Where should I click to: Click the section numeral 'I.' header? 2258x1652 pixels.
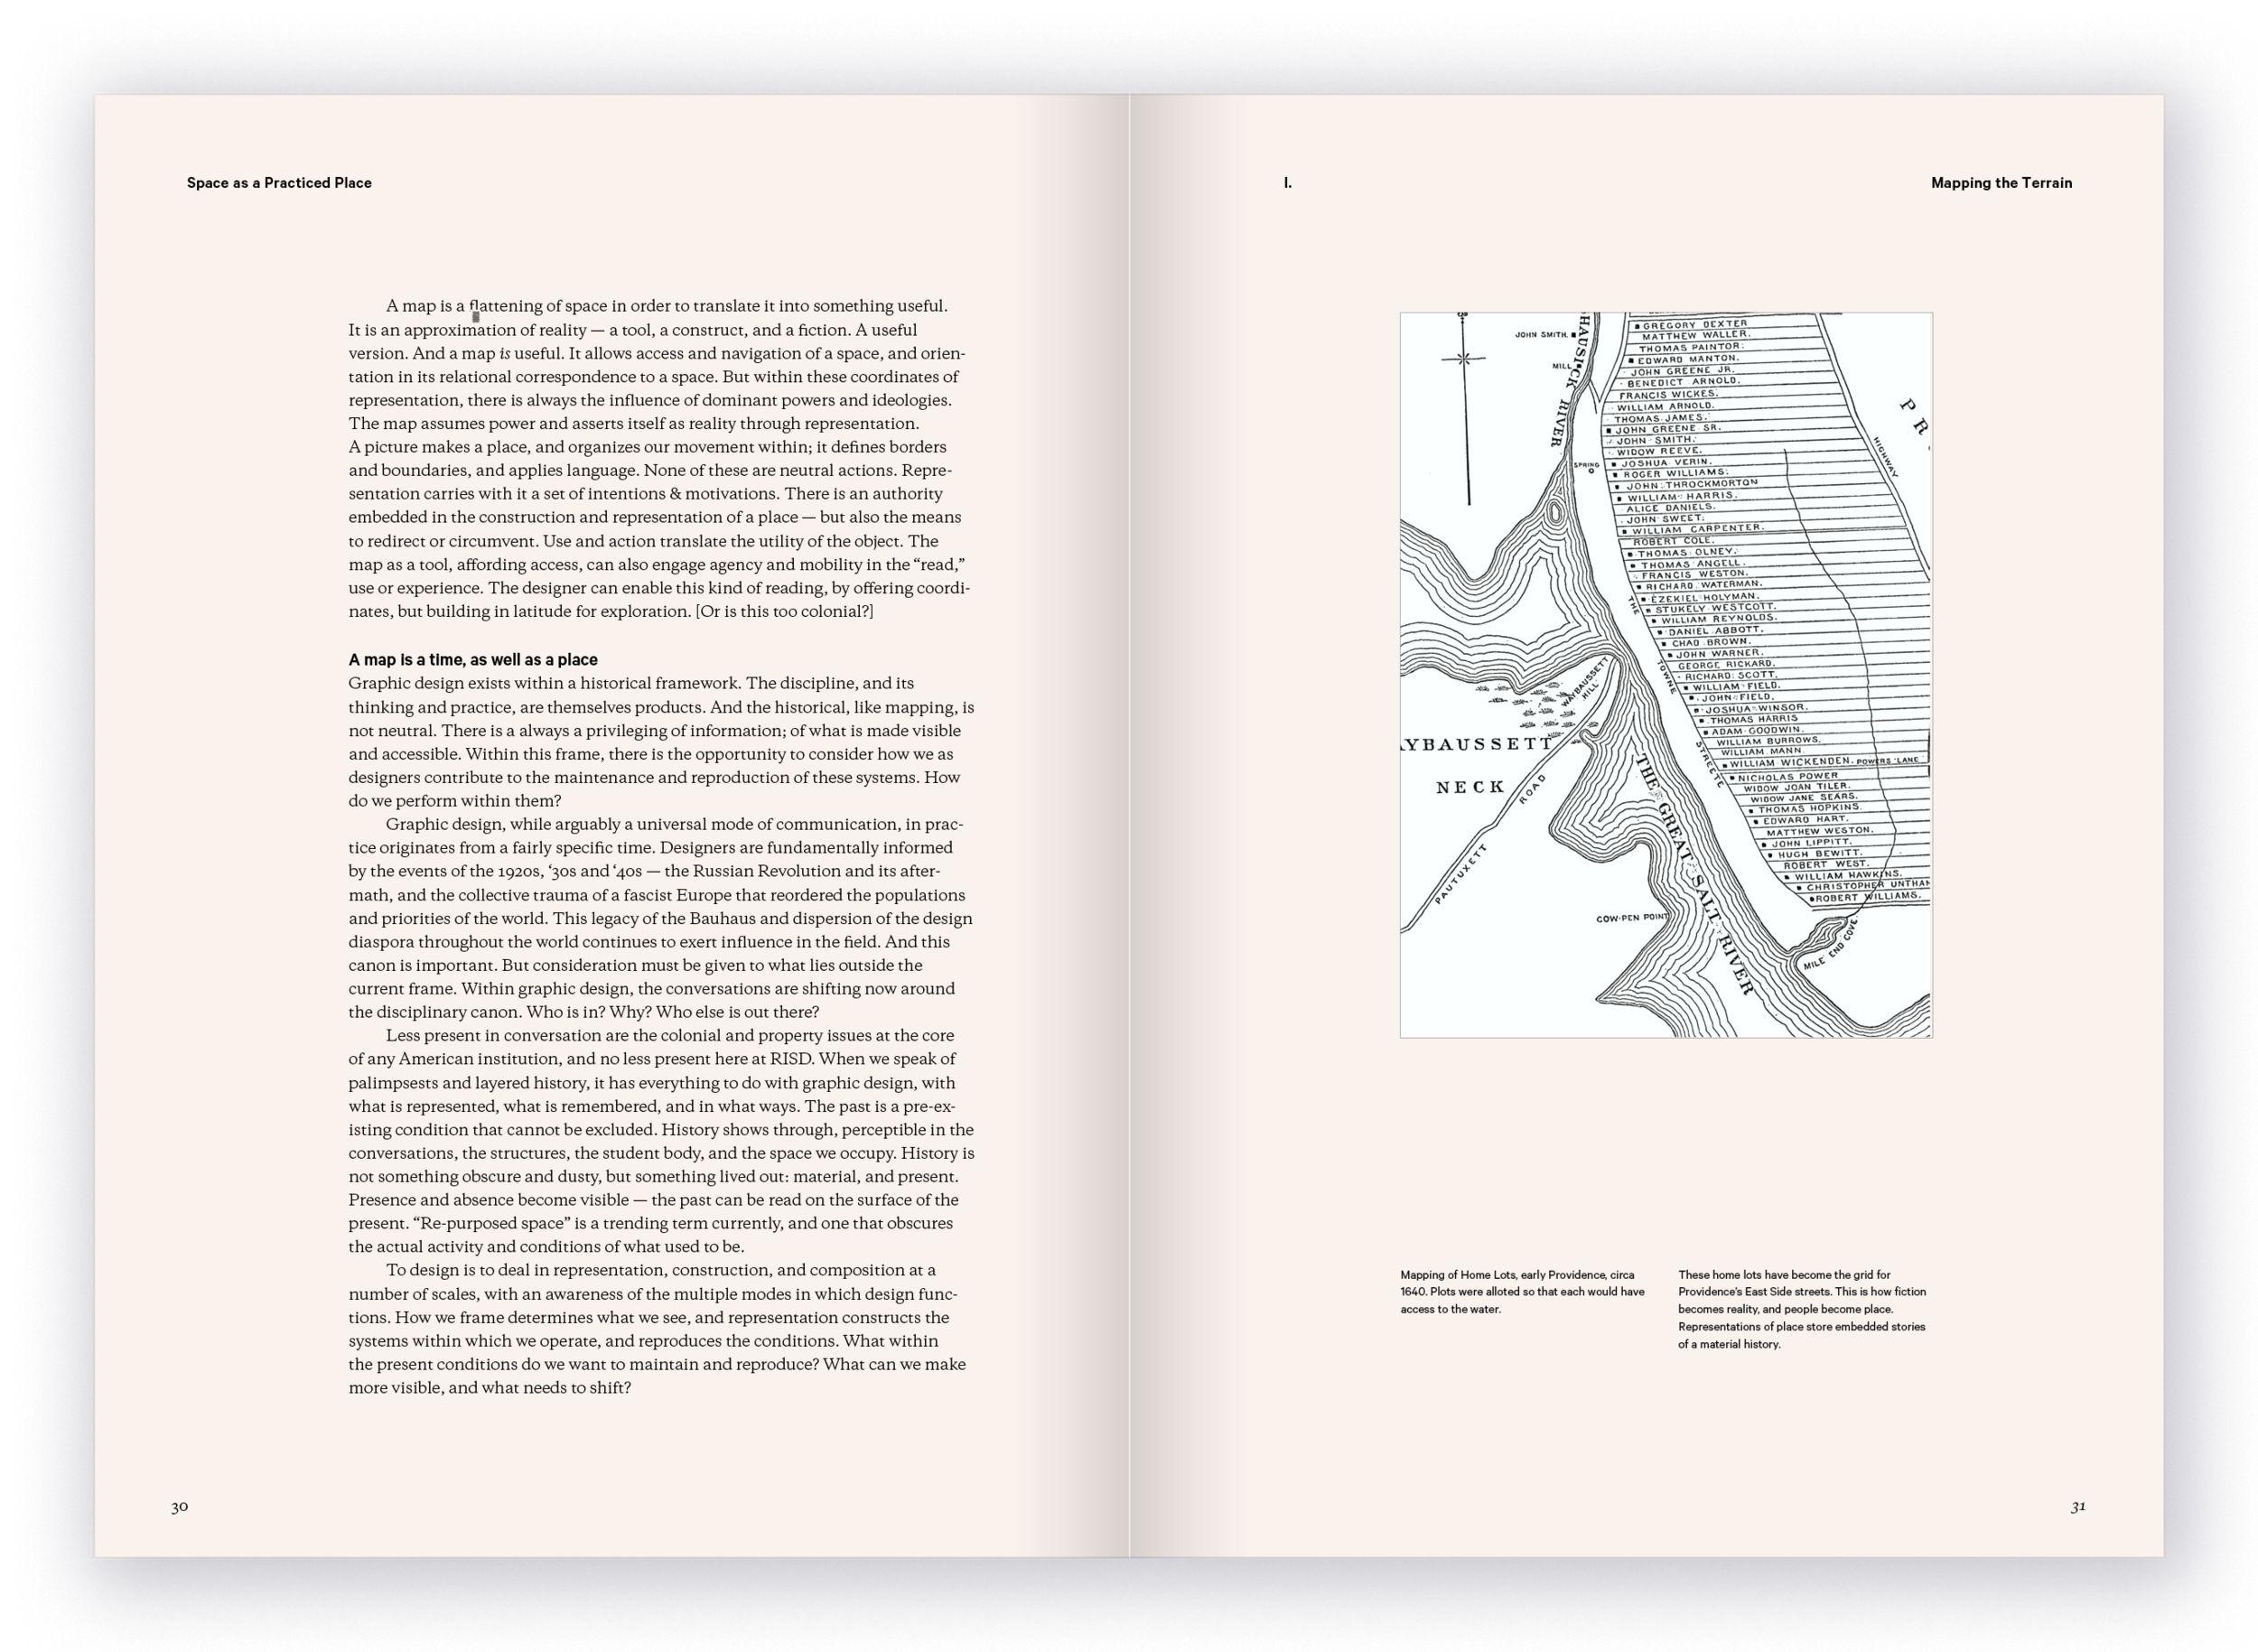coord(1287,183)
